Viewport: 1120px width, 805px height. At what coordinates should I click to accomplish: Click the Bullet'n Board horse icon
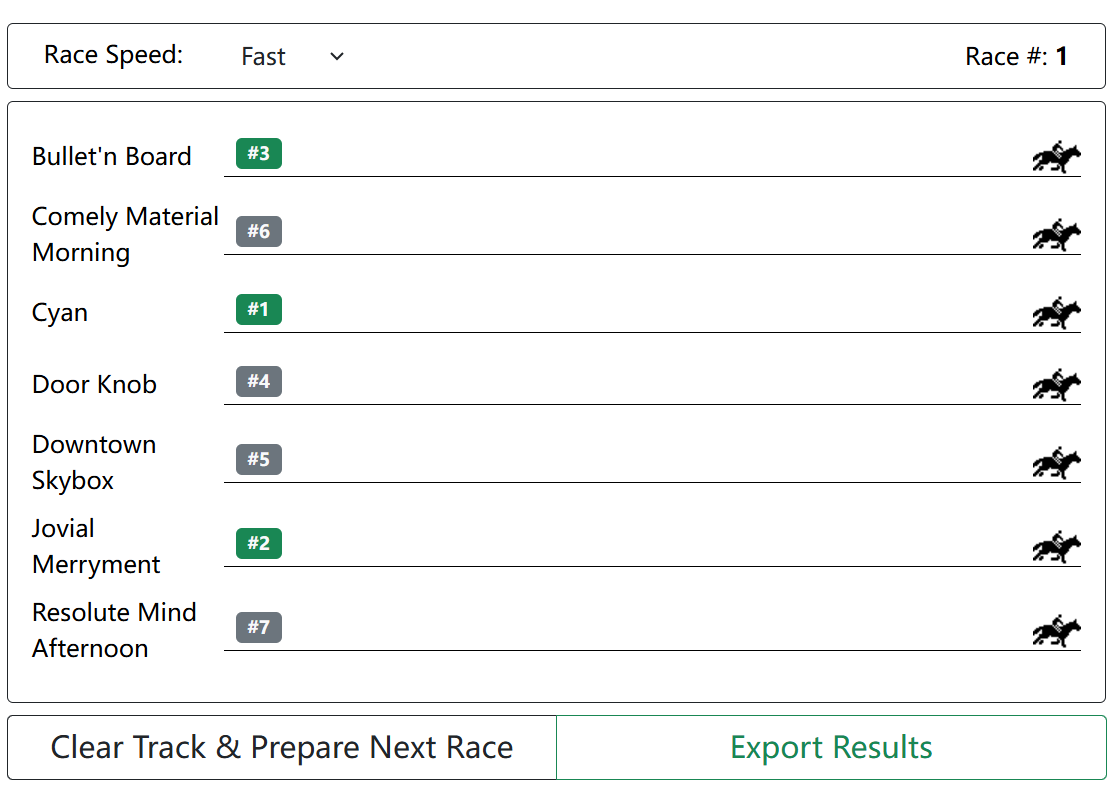tap(1057, 156)
